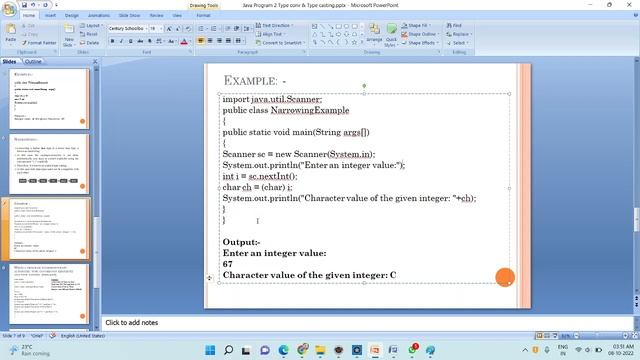Click the Line Spacing icon
This screenshot has height=360, width=640.
coord(247,29)
